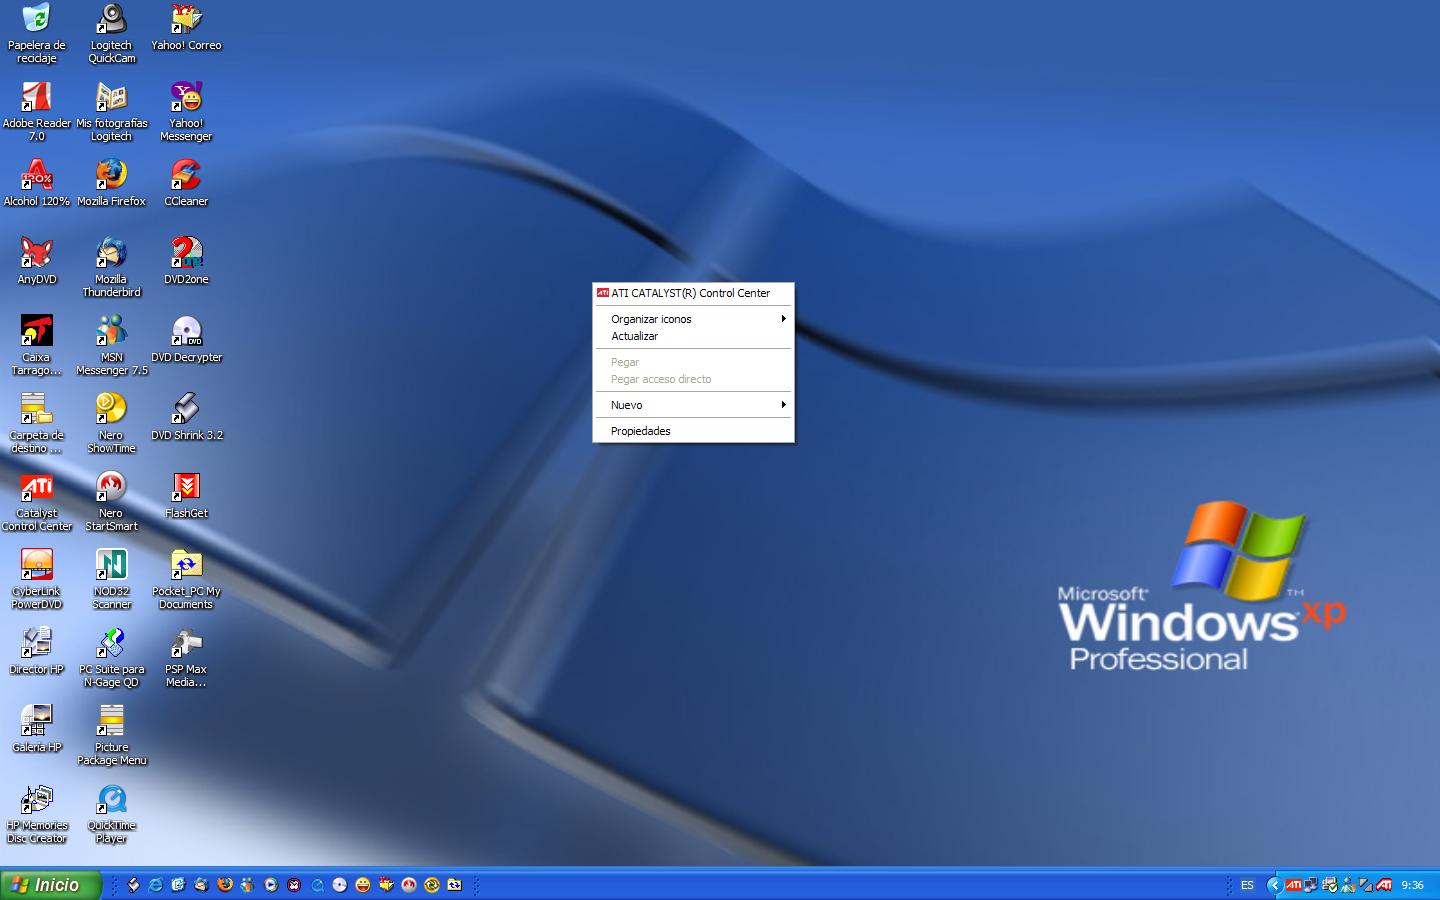1440x900 pixels.
Task: Choose Actualizar in the context menu
Action: [635, 336]
